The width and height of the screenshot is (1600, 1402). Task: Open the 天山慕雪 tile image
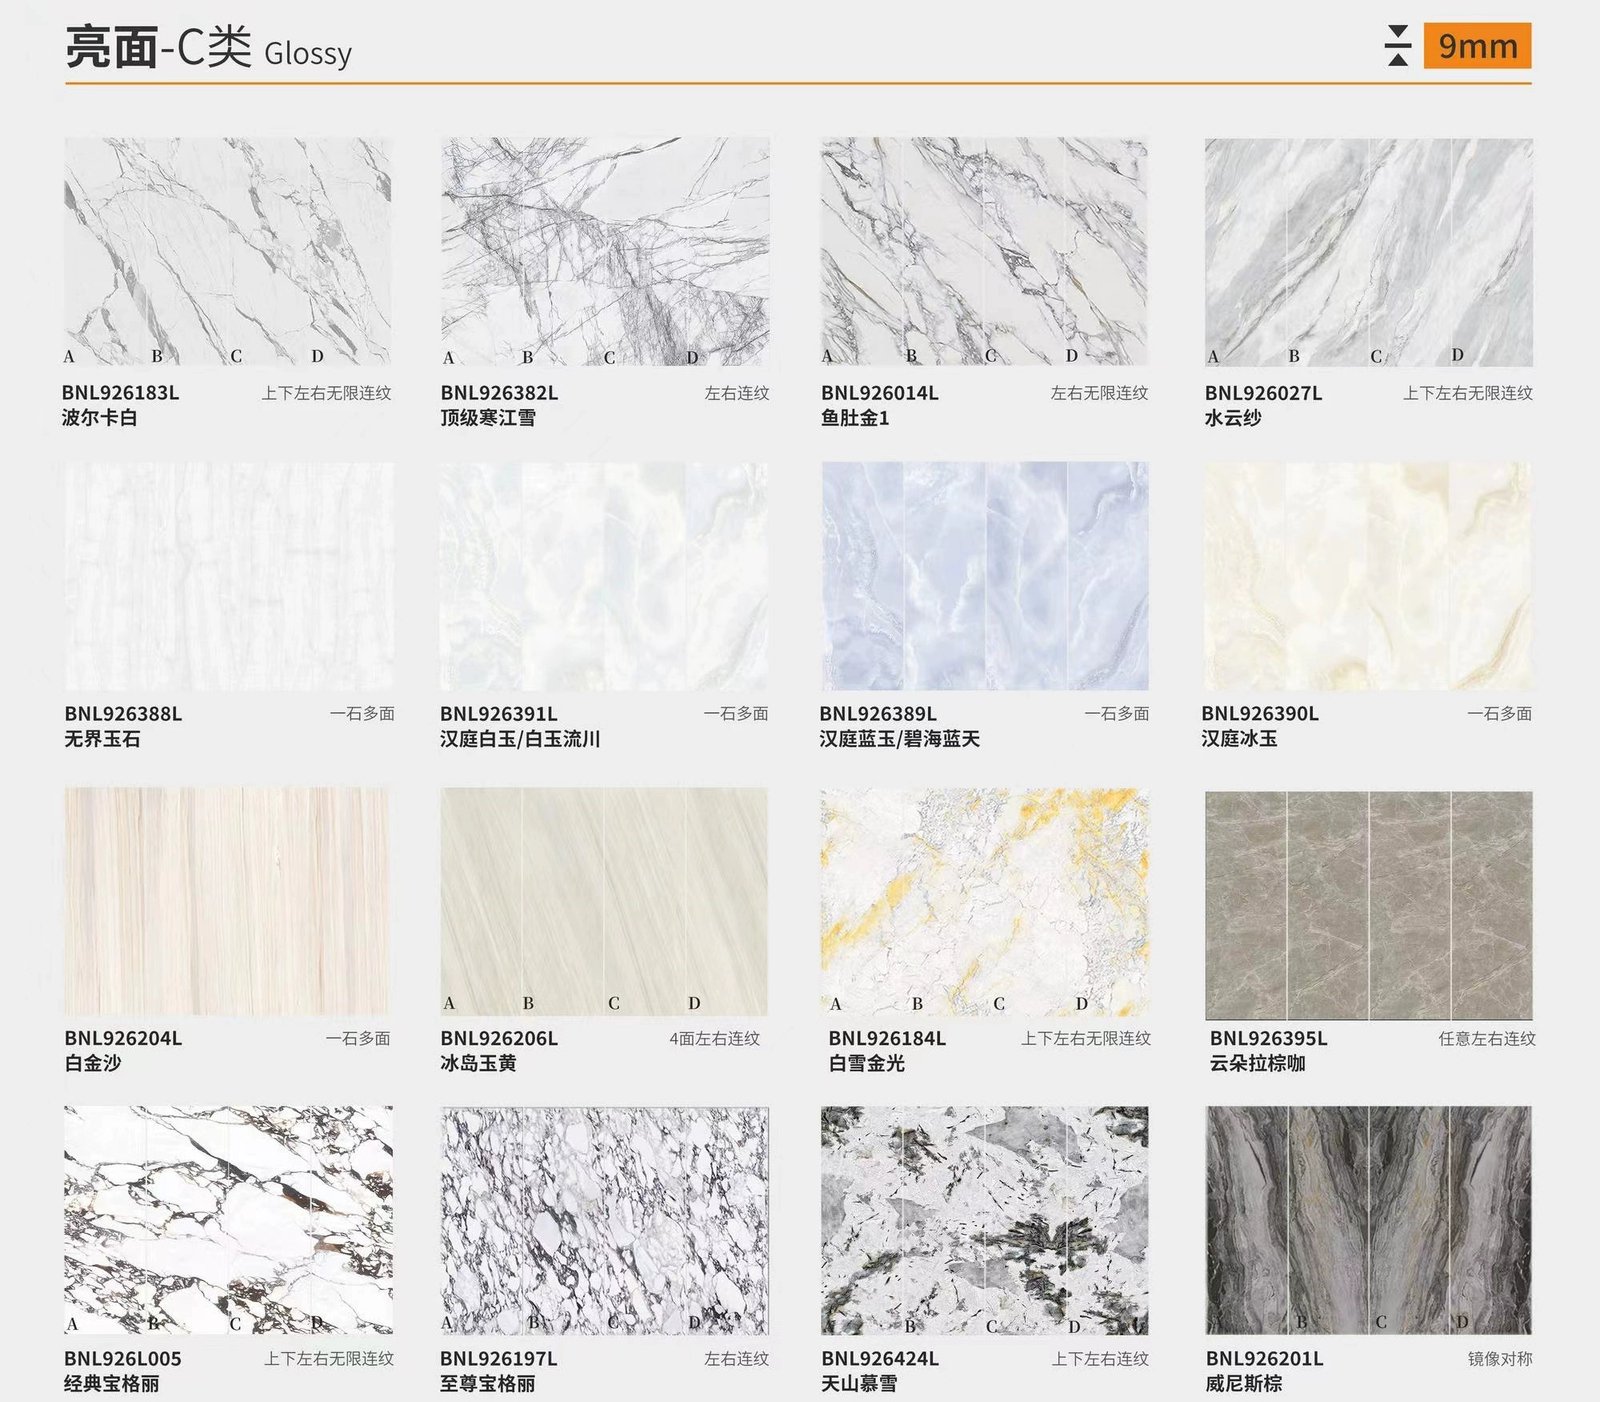pyautogui.click(x=984, y=1219)
